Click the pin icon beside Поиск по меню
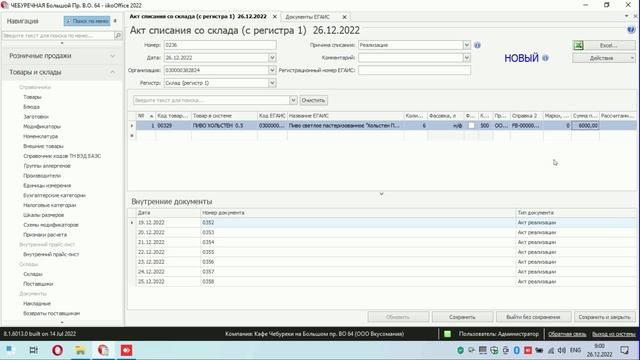The height and width of the screenshot is (360, 640). tap(115, 21)
